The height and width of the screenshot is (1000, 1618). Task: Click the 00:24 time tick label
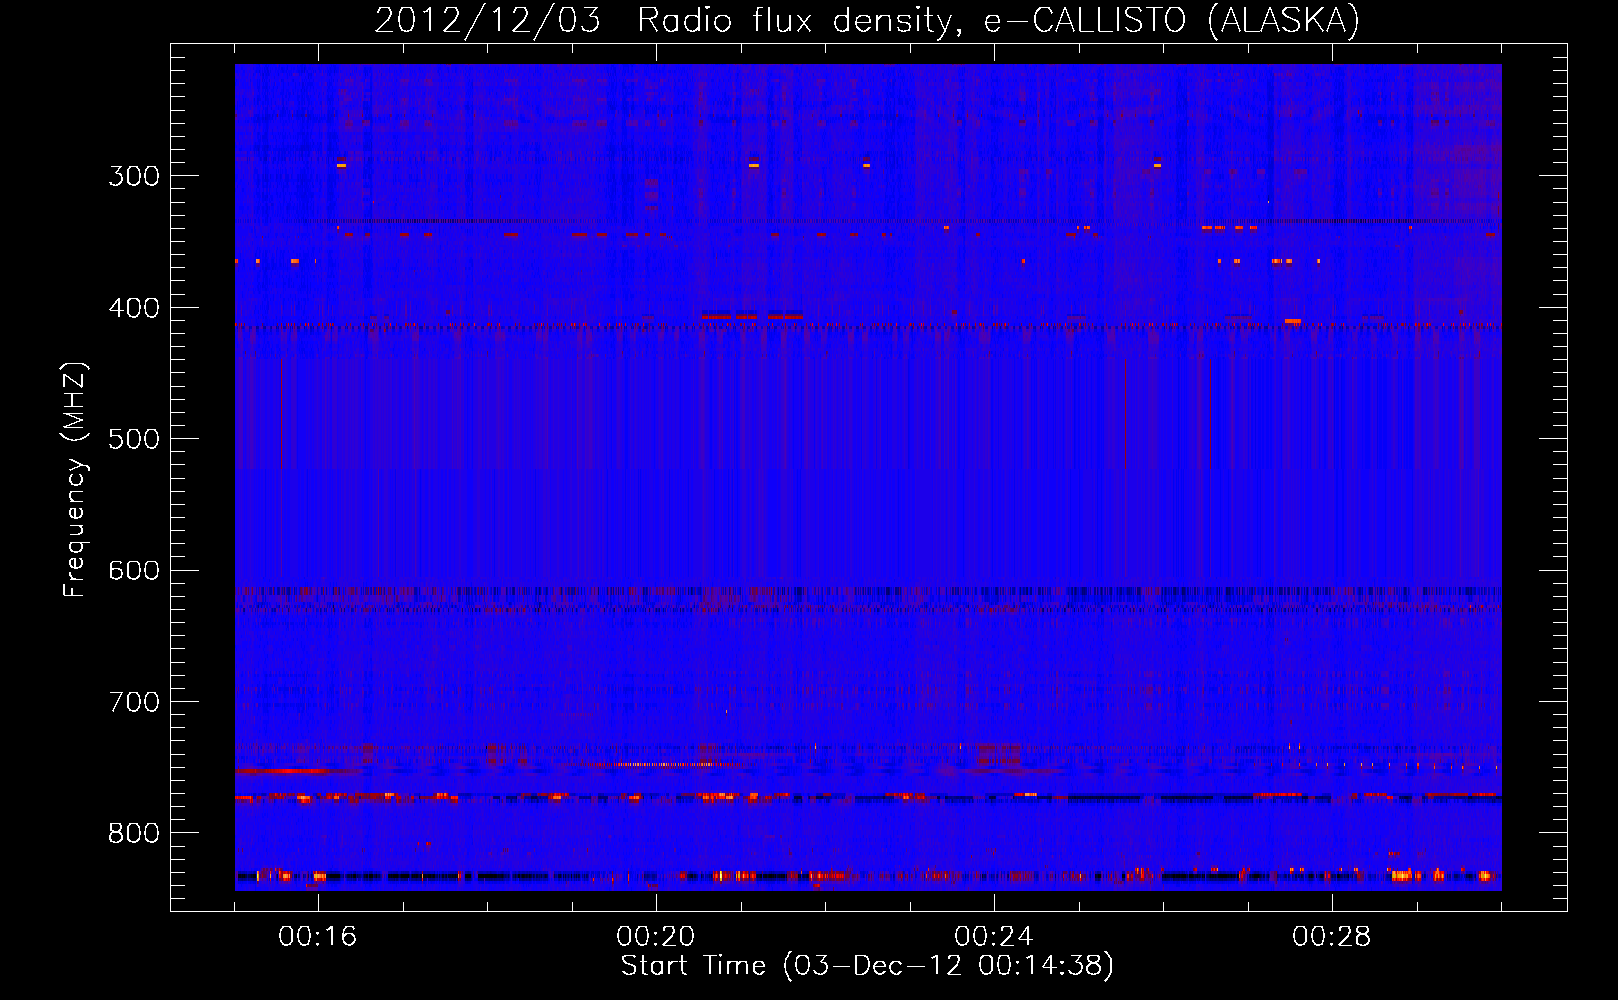click(994, 937)
